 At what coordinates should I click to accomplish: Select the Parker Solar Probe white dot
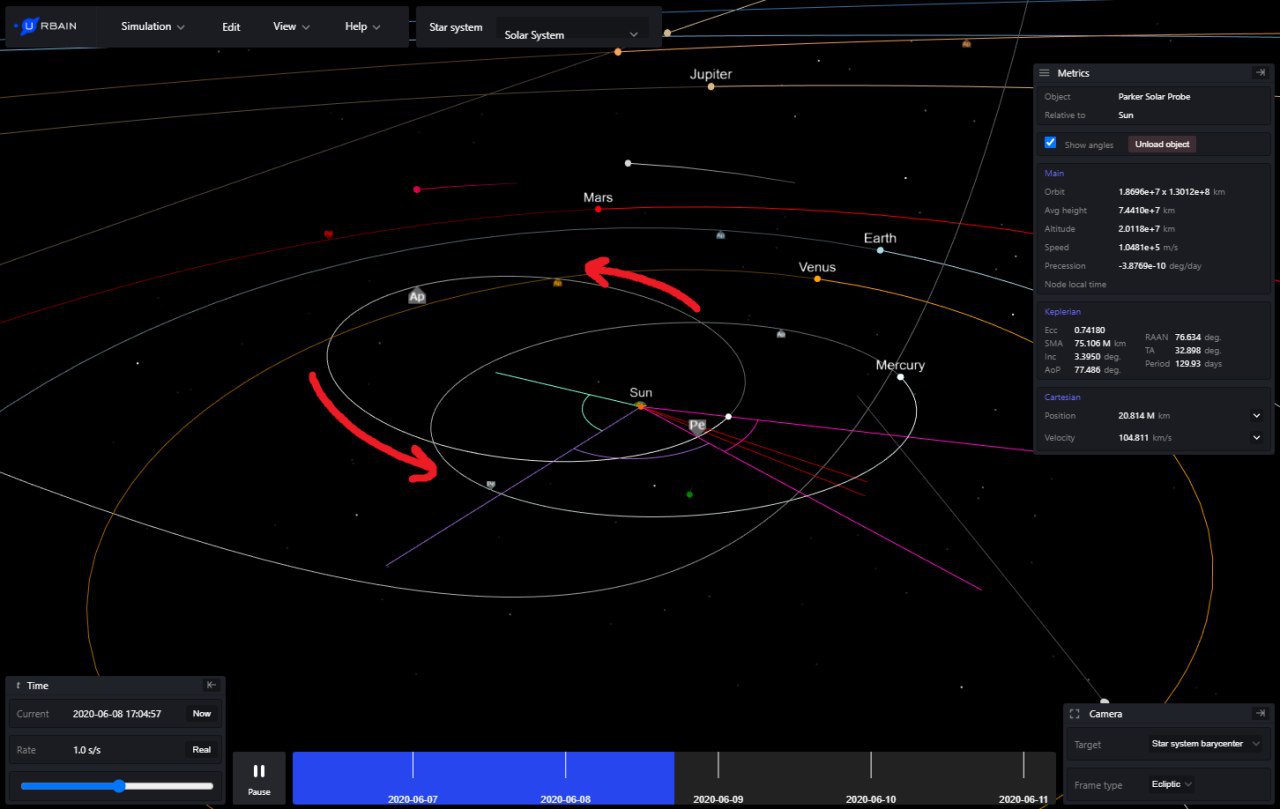click(x=728, y=416)
